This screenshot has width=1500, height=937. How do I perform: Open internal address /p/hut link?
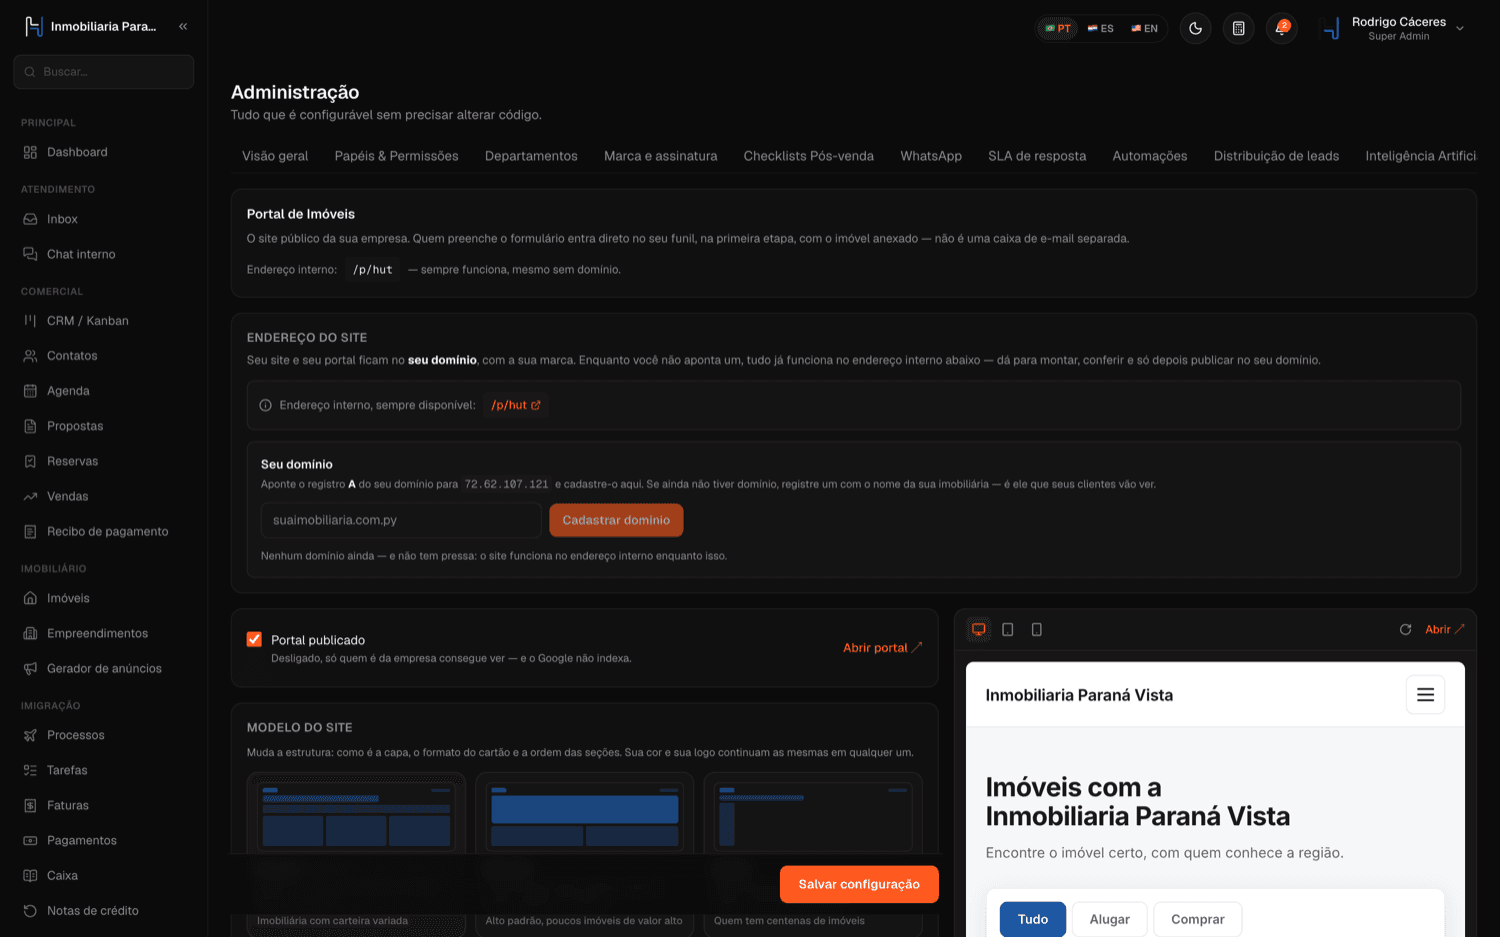tap(516, 405)
